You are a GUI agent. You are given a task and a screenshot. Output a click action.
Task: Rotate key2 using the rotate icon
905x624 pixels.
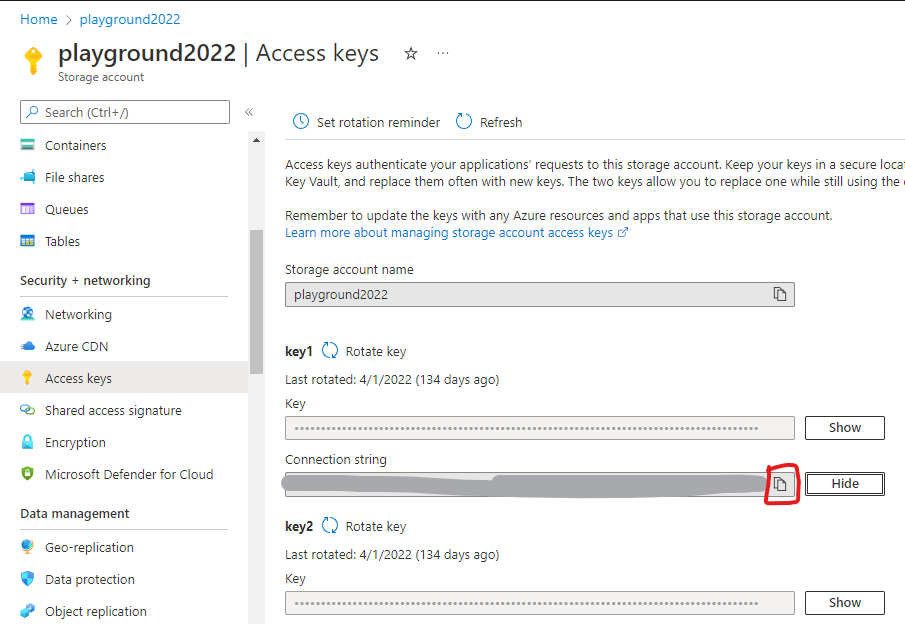tap(331, 525)
